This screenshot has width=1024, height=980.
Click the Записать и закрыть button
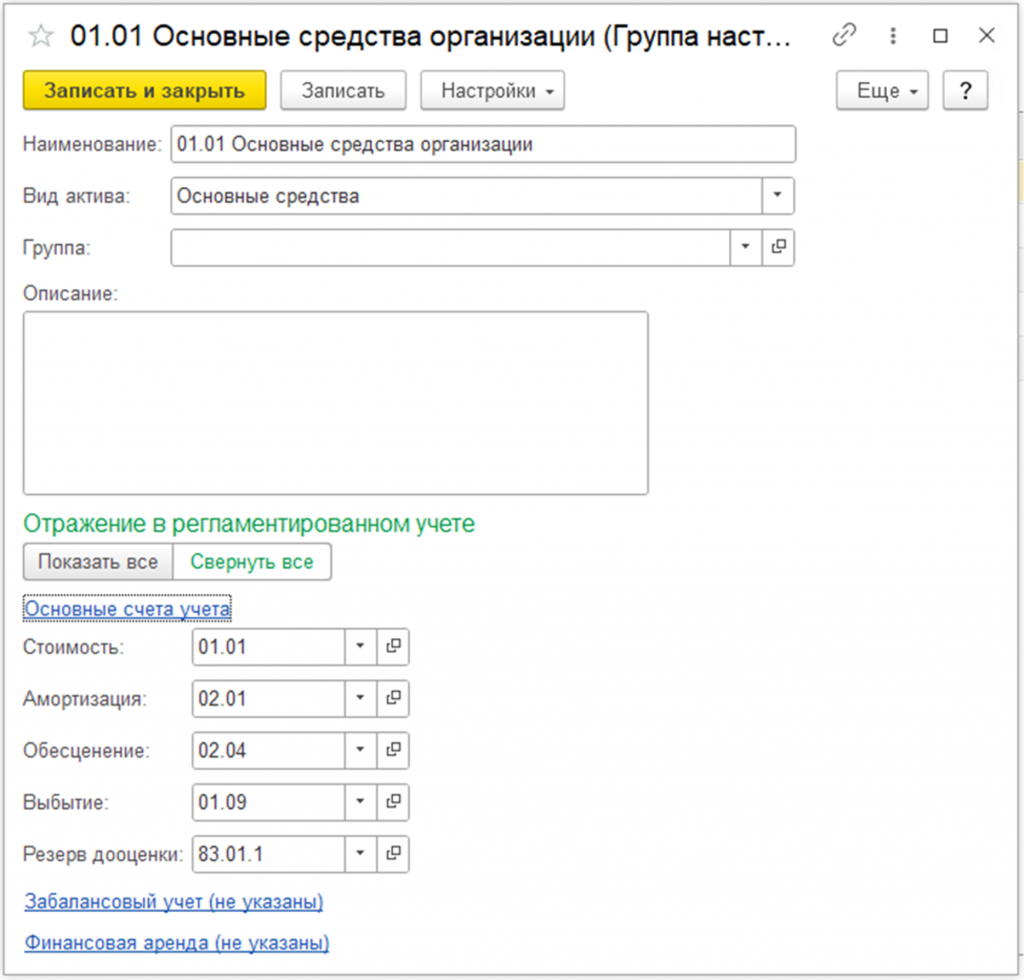click(144, 90)
